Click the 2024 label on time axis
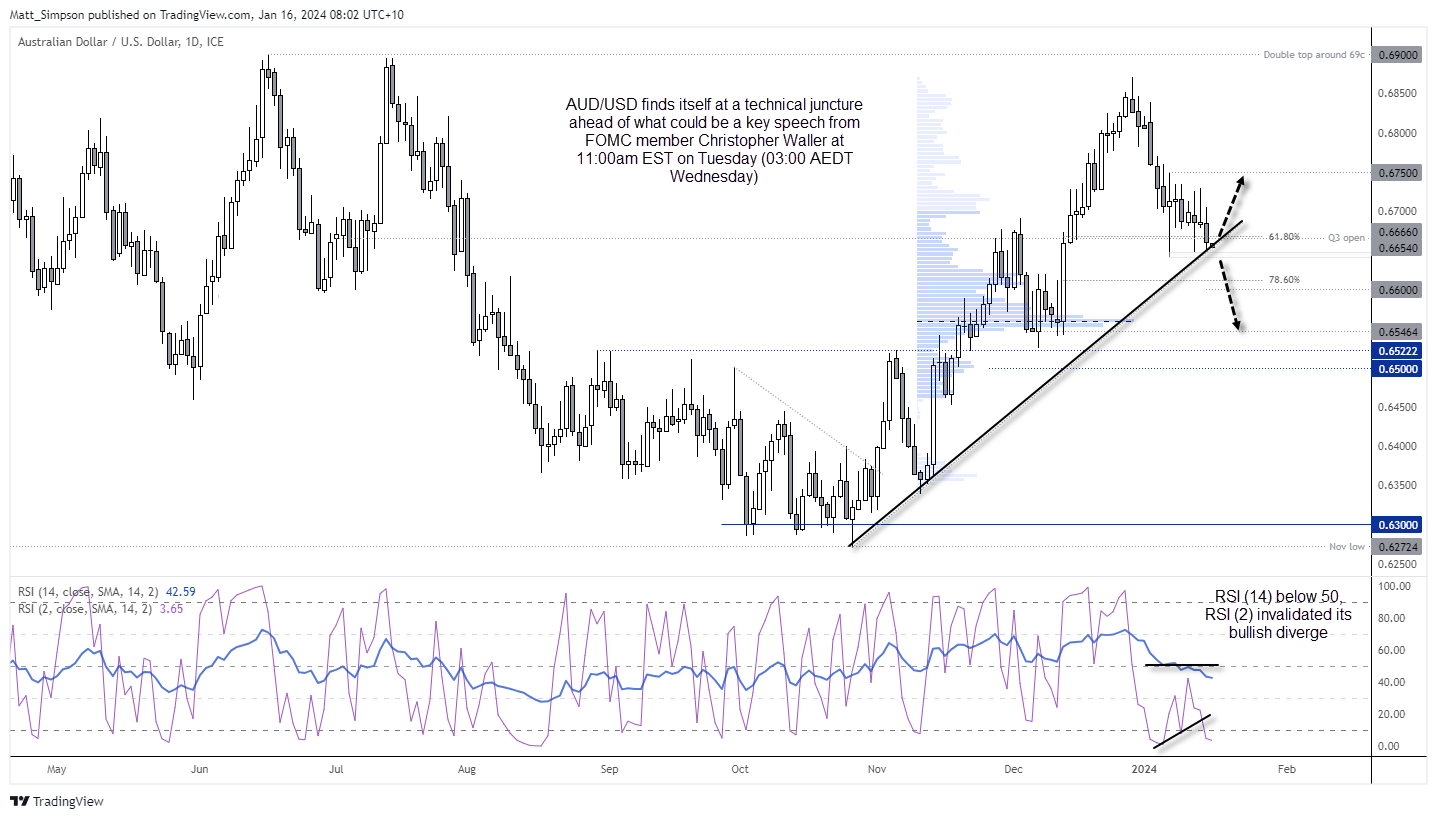 (1143, 770)
